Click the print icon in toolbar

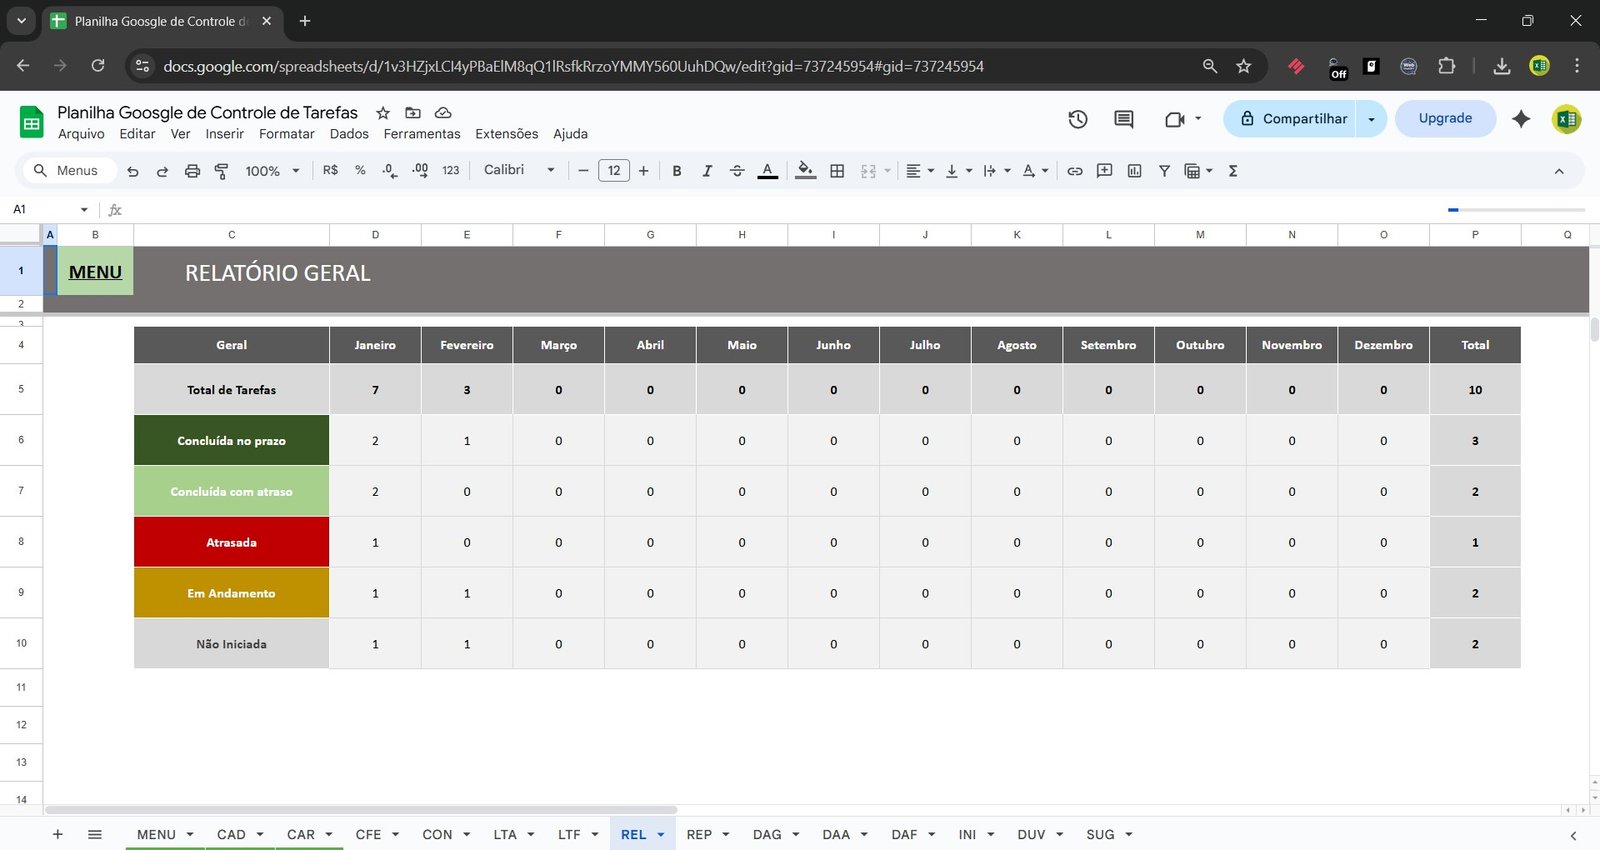tap(192, 171)
